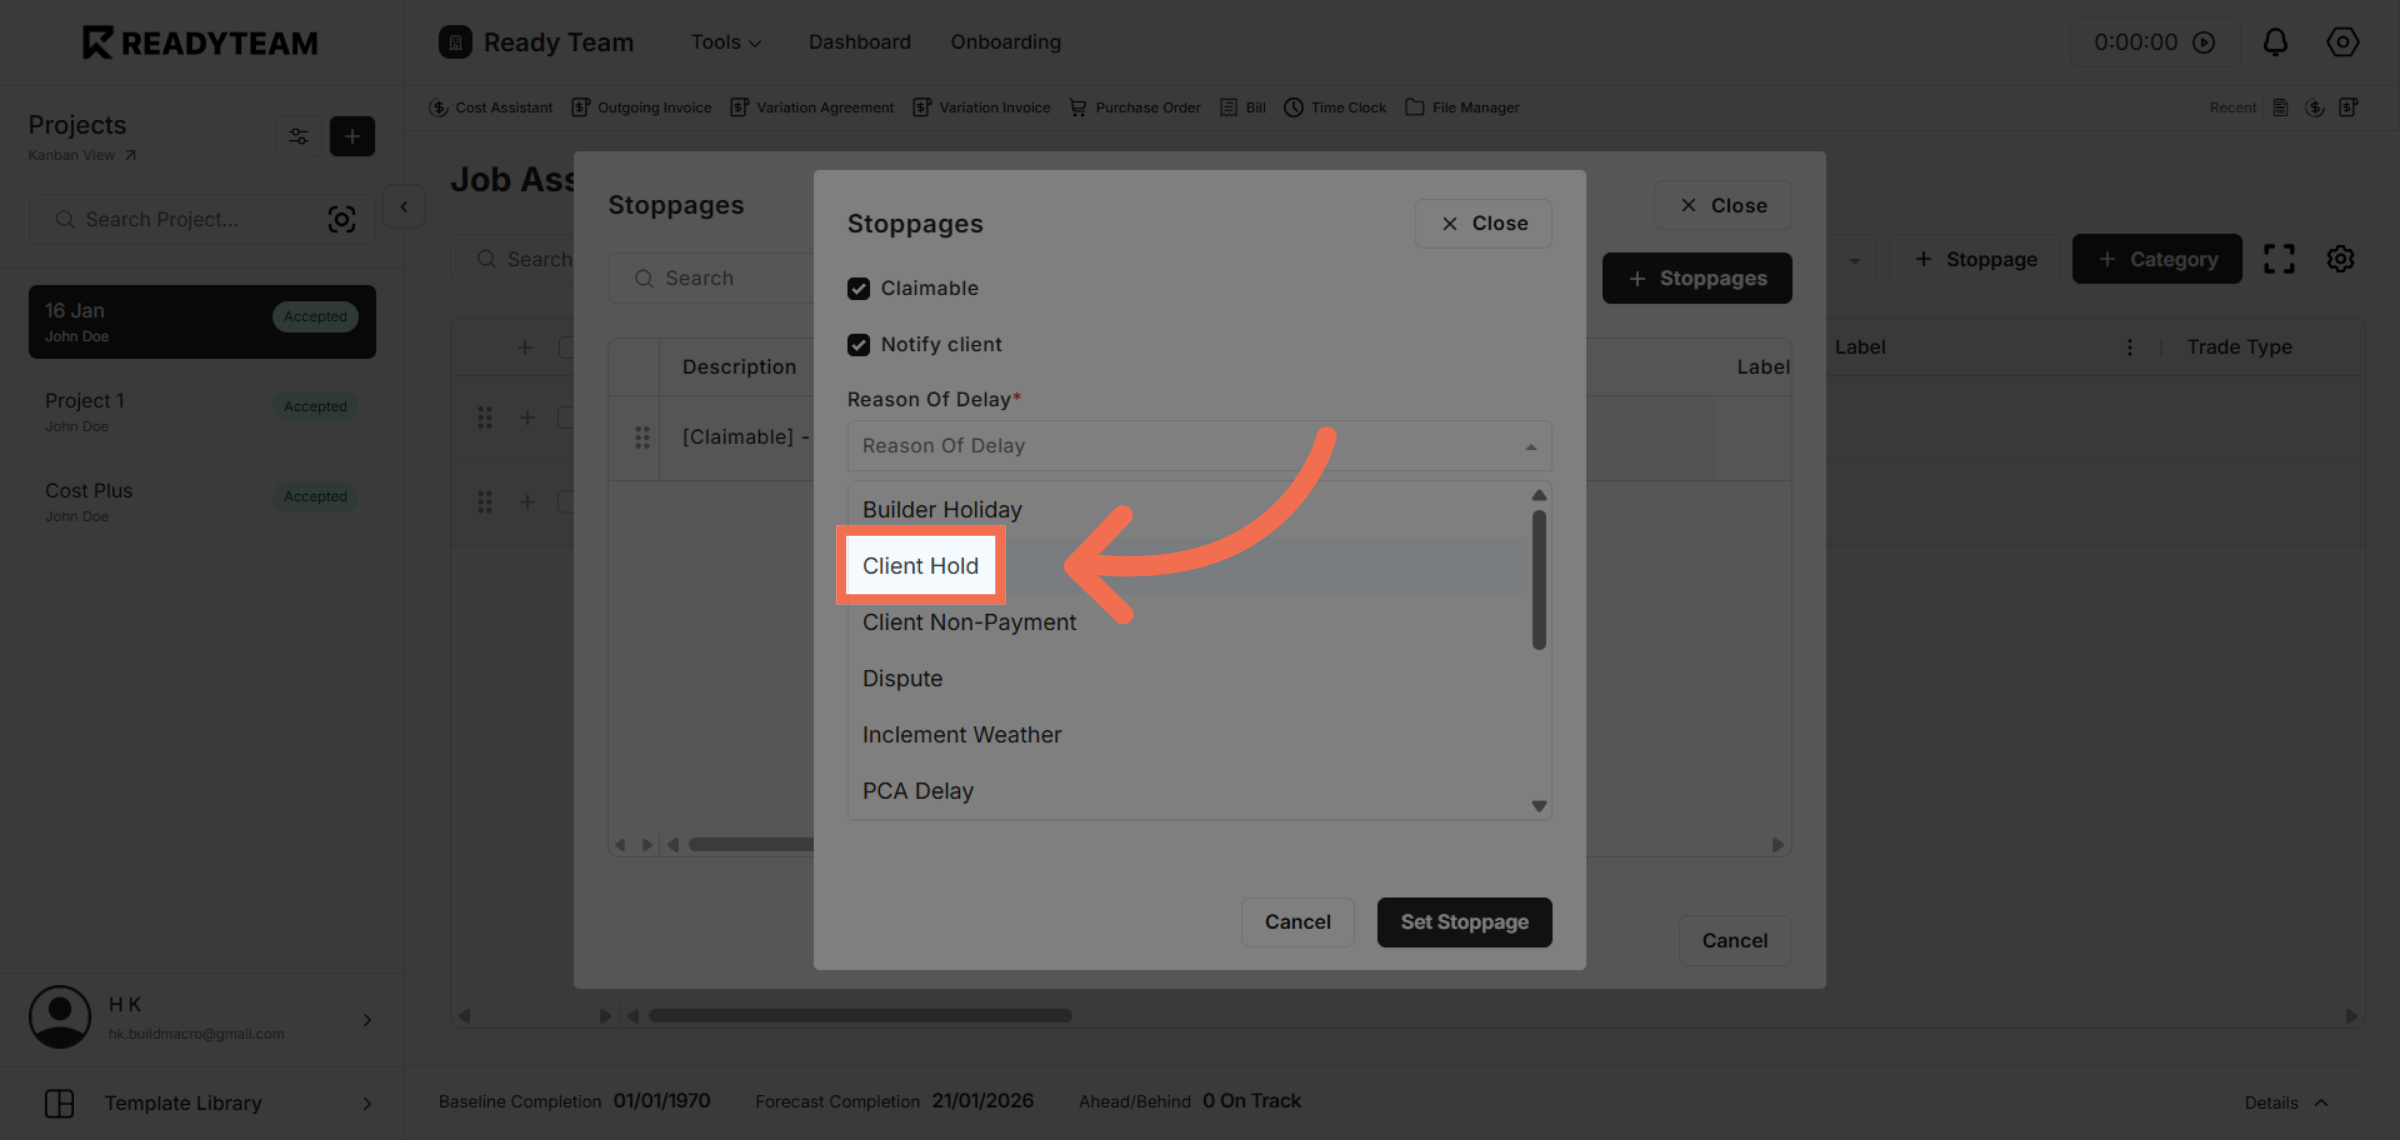
Task: Open Variation Agreement from the toolbar
Action: click(812, 107)
